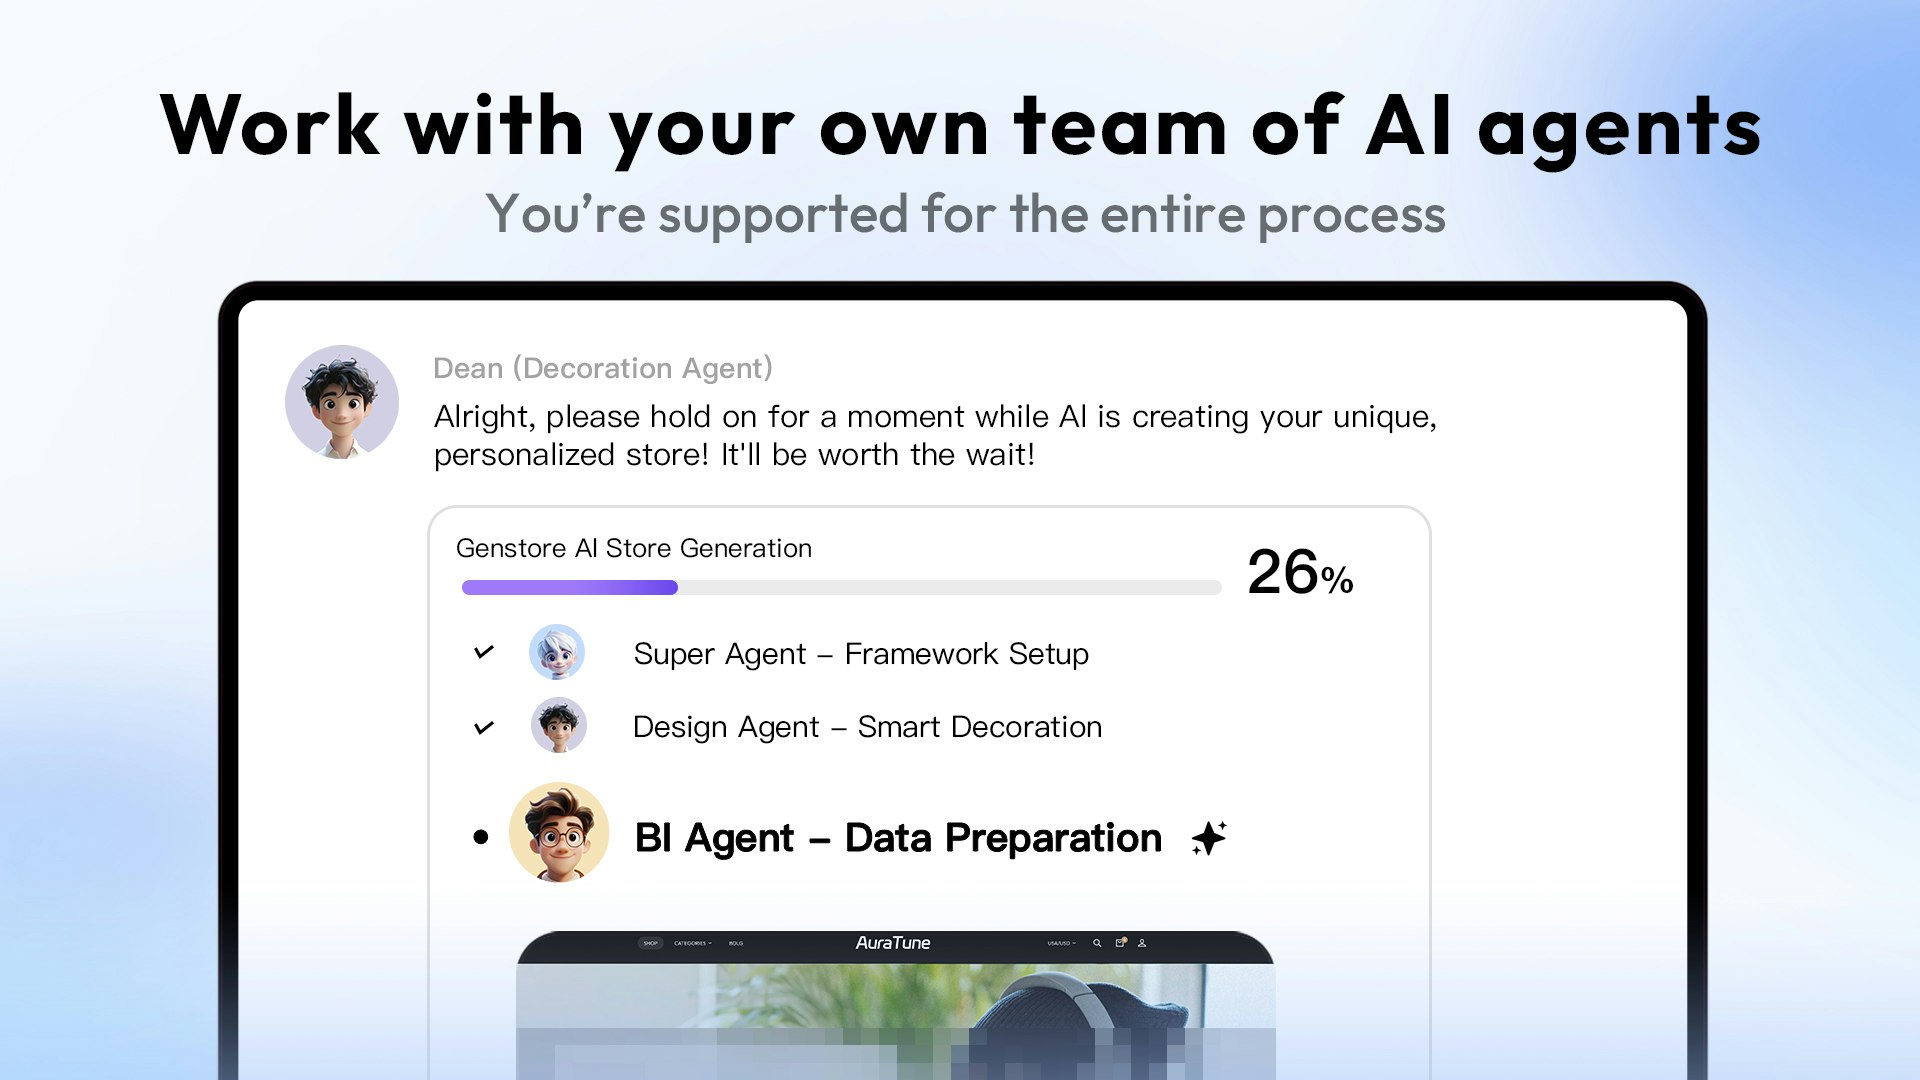Screen dimensions: 1920x1080
Task: Select the Shop tab in store preview
Action: tap(651, 943)
